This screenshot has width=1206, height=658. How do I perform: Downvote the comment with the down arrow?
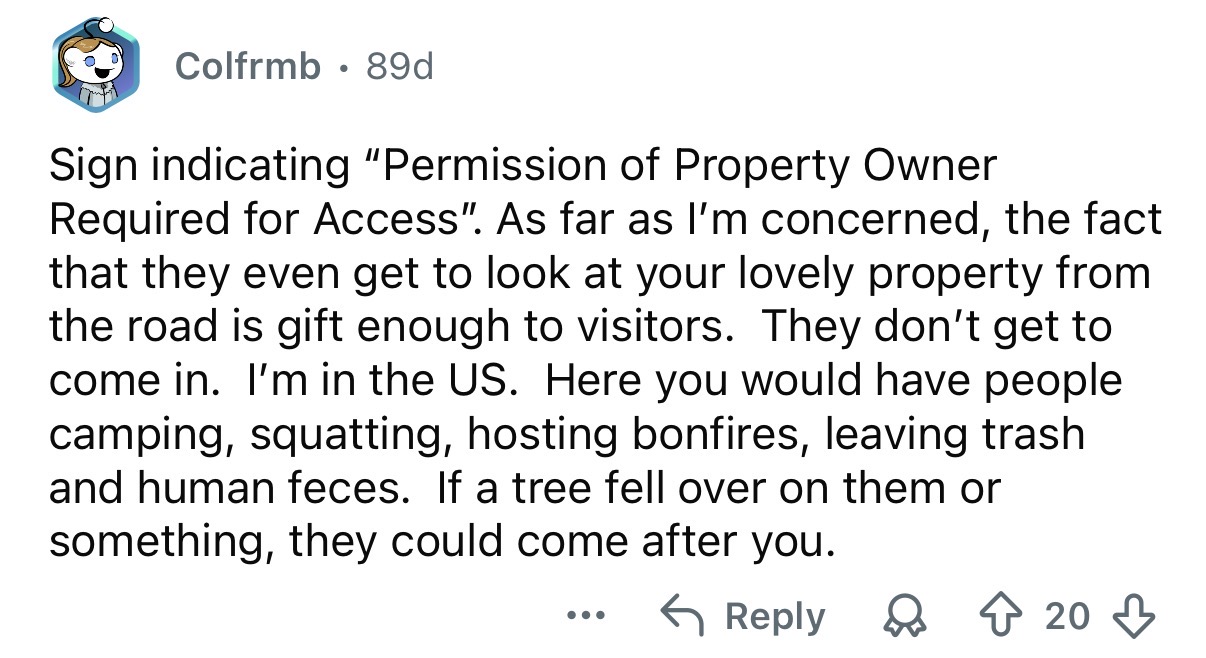(1132, 616)
